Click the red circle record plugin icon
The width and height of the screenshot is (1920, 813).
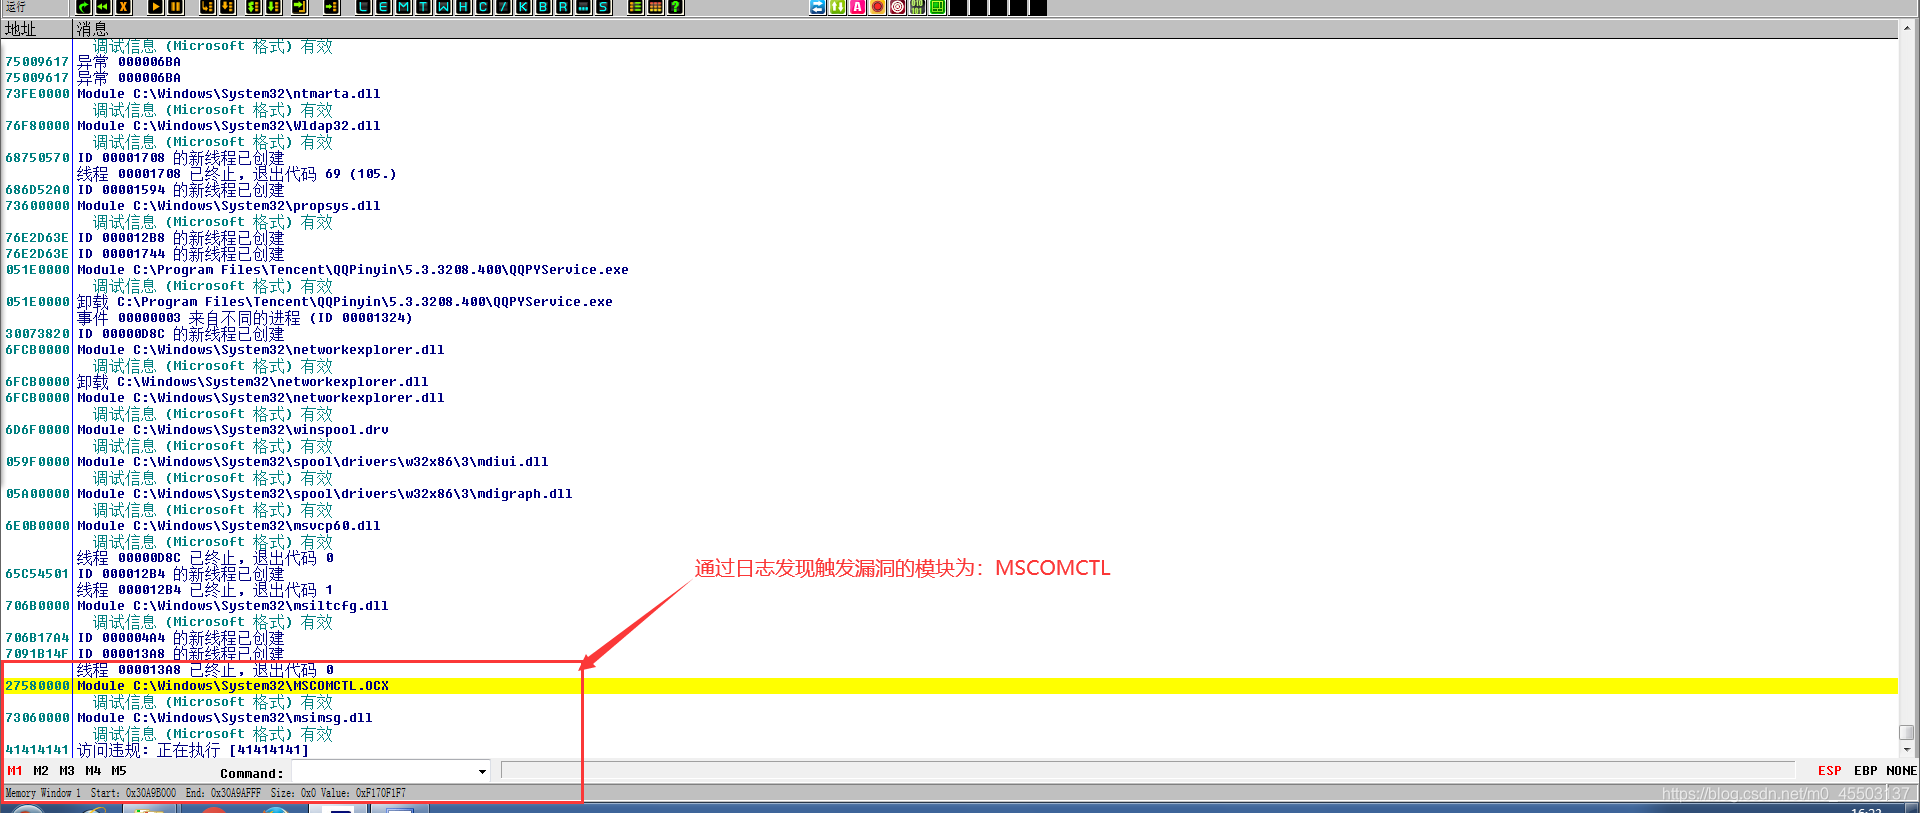pos(878,7)
